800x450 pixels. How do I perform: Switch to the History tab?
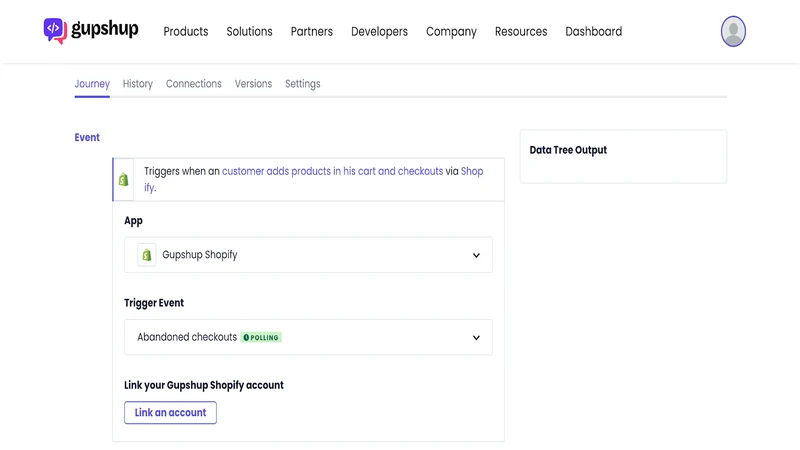tap(138, 84)
